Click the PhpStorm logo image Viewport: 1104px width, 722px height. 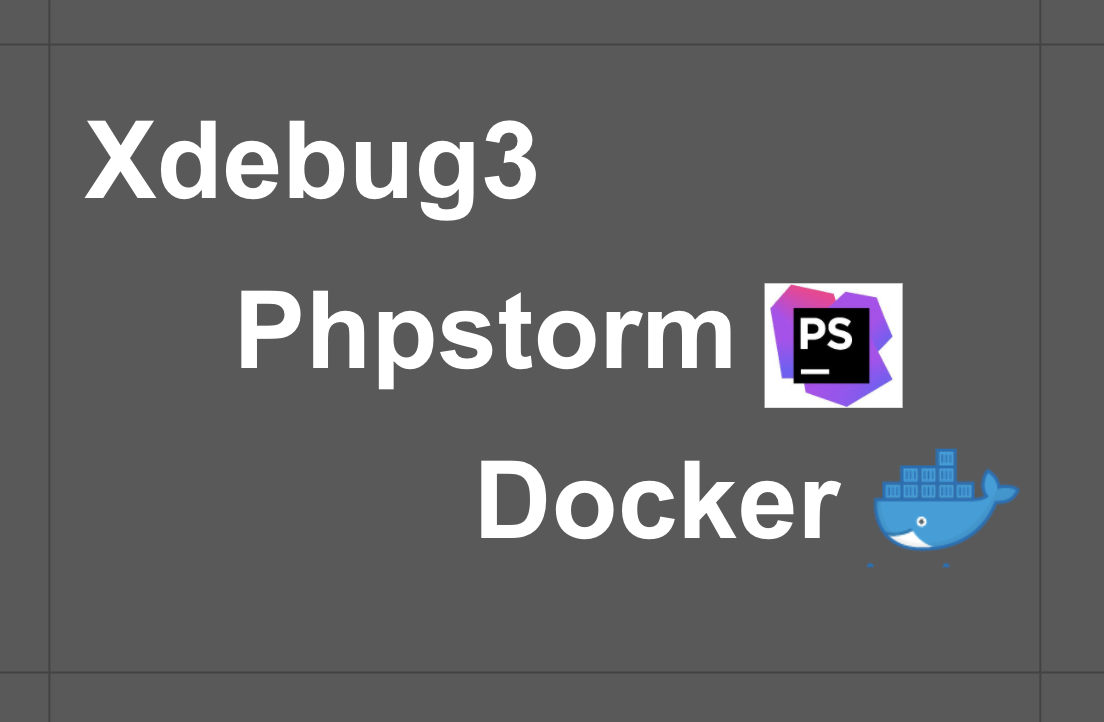[834, 345]
